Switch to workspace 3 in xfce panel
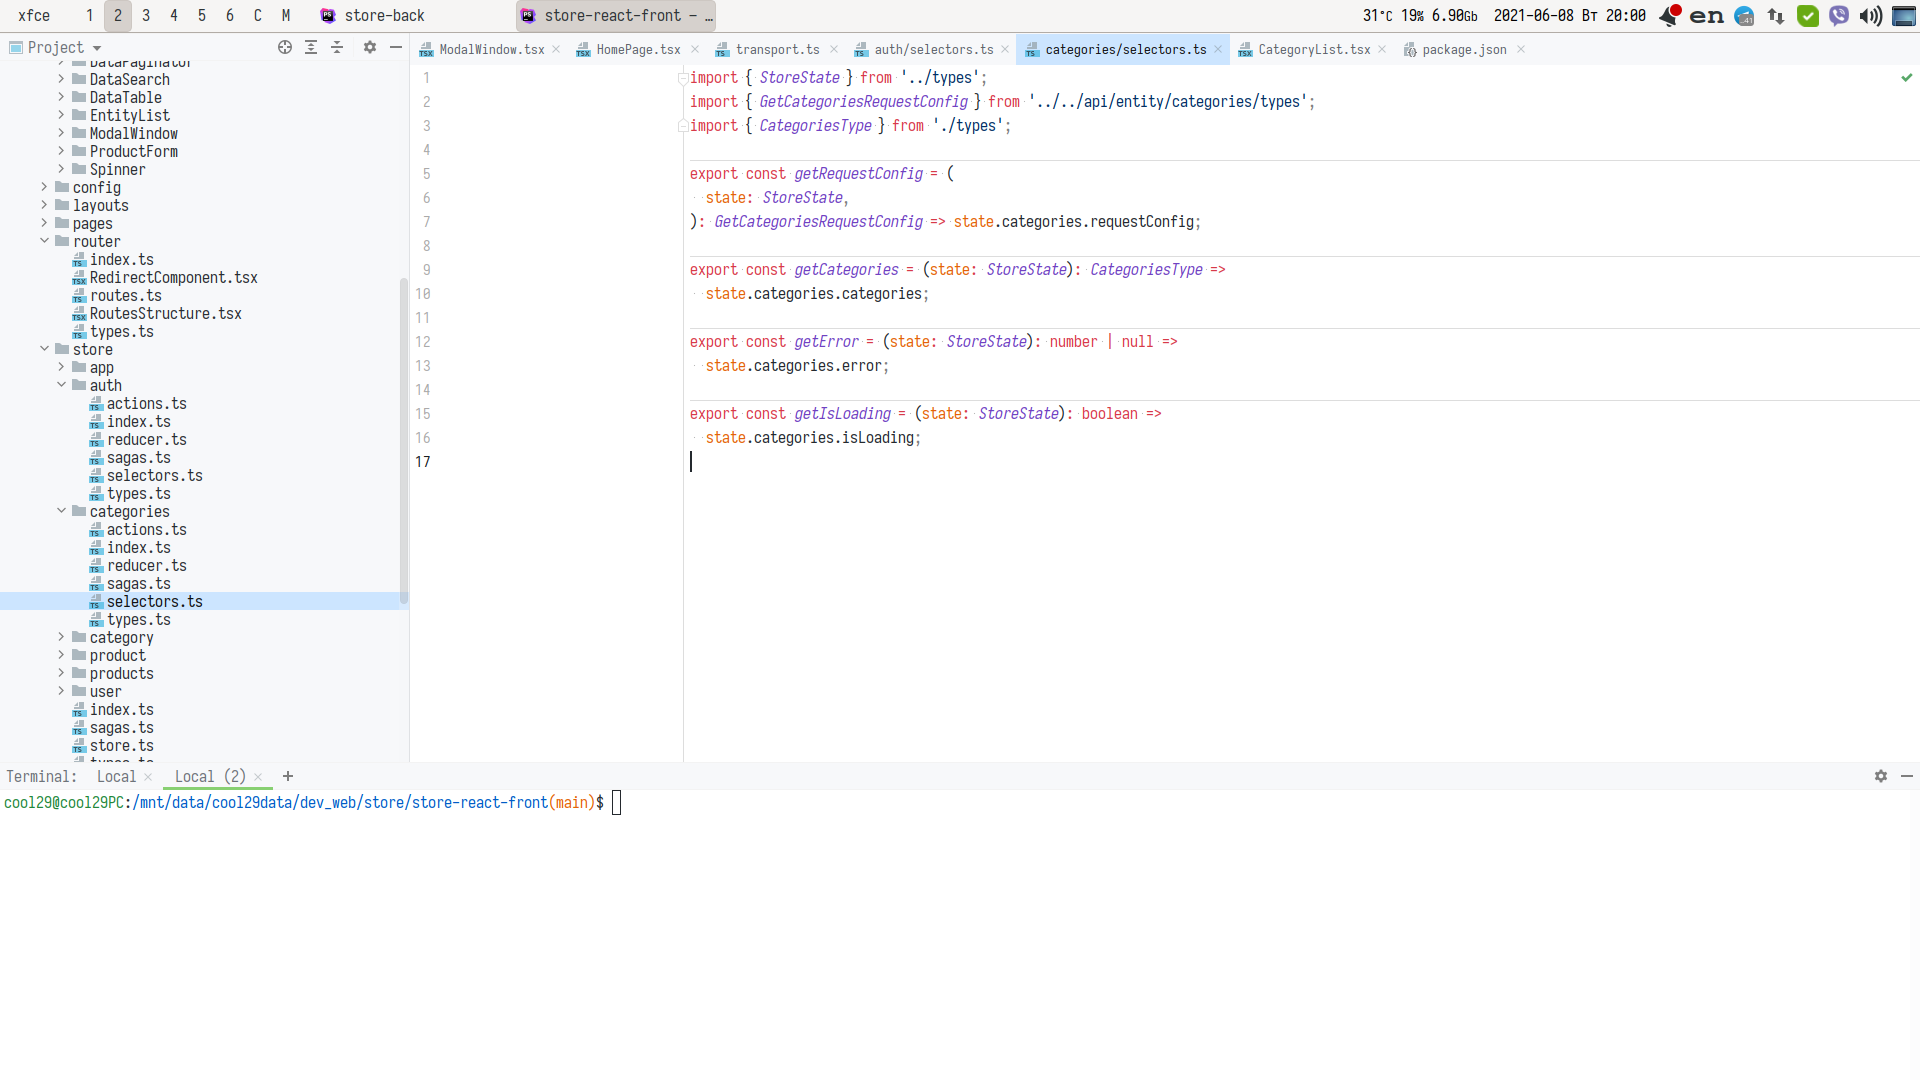Viewport: 1920px width, 1080px height. [x=146, y=15]
